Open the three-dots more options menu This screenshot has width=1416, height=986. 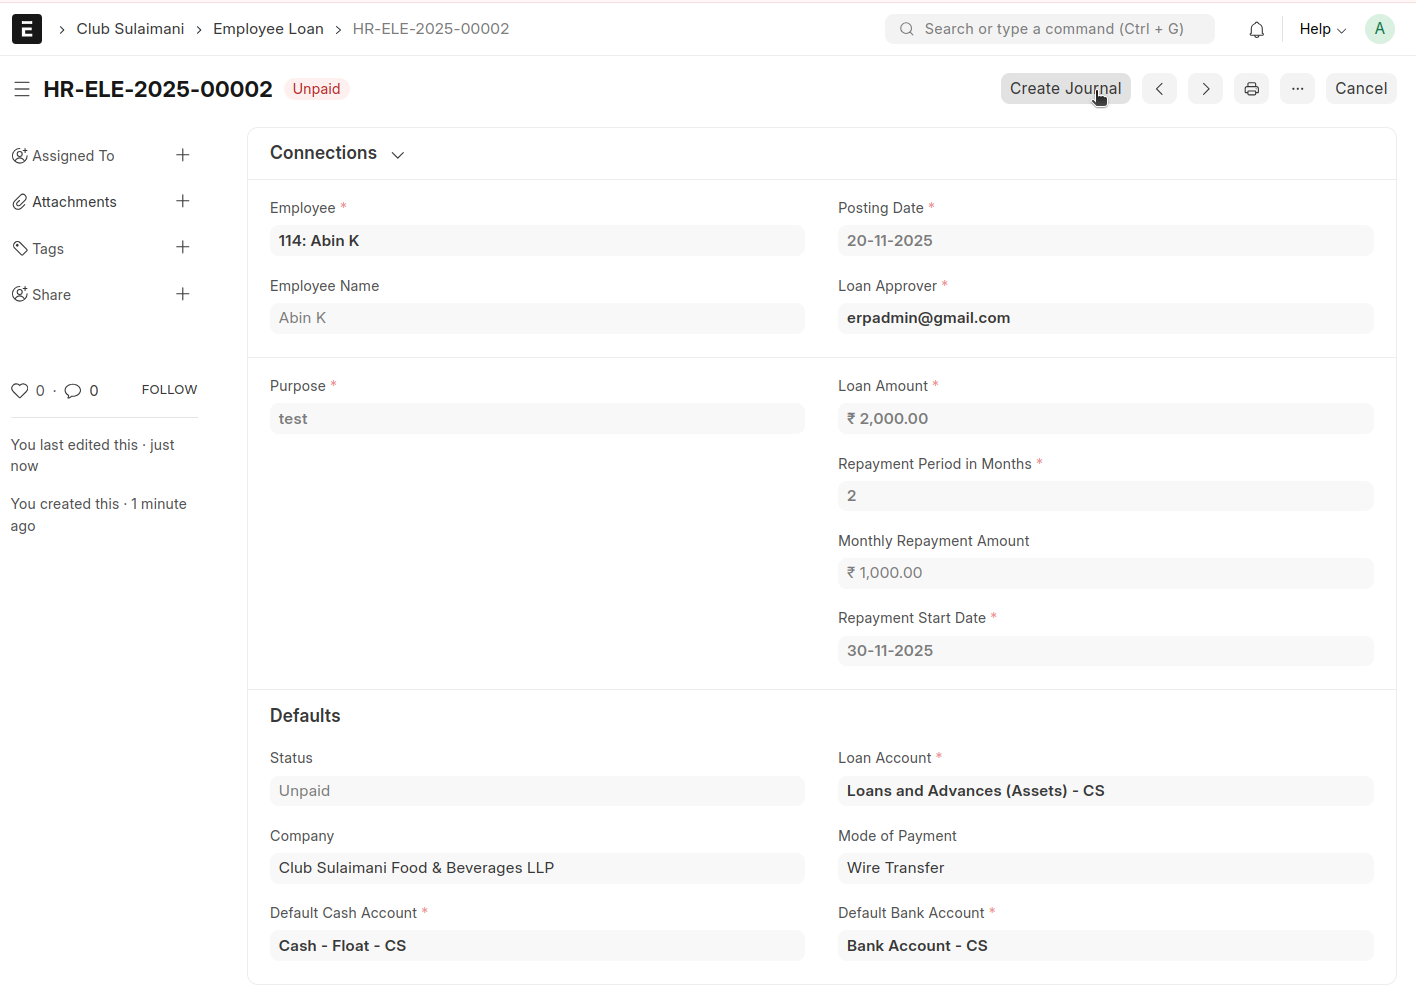pyautogui.click(x=1297, y=89)
